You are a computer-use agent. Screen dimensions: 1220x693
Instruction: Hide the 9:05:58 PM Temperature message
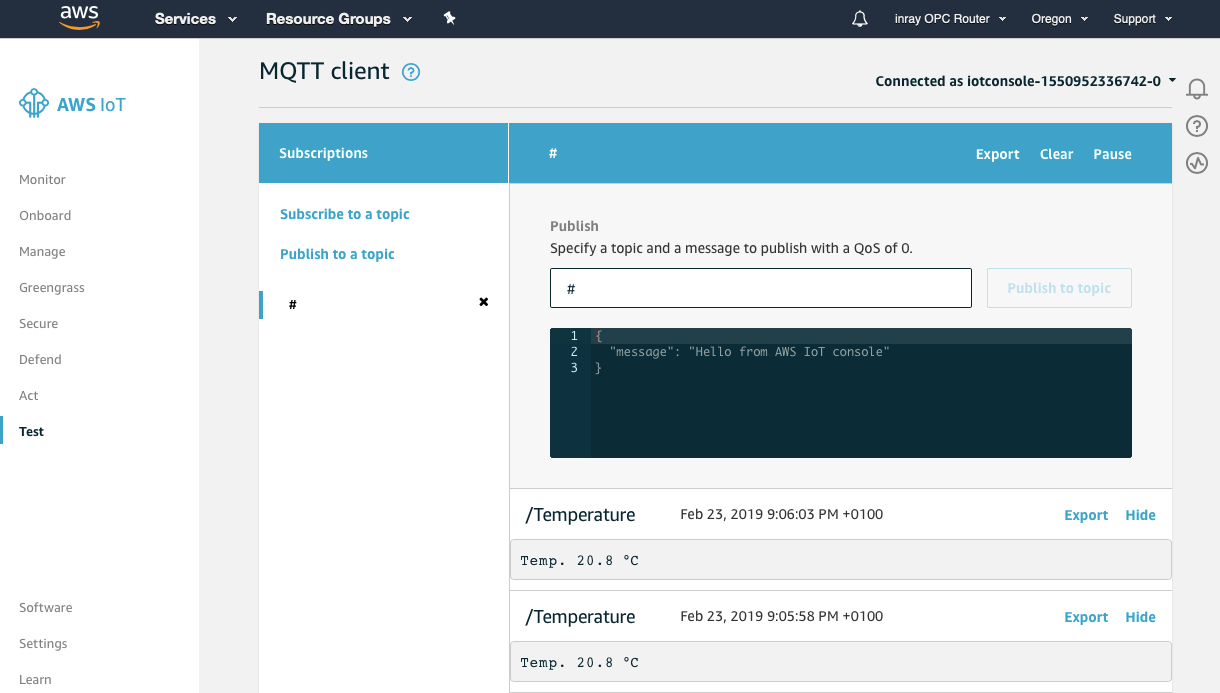pyautogui.click(x=1140, y=617)
